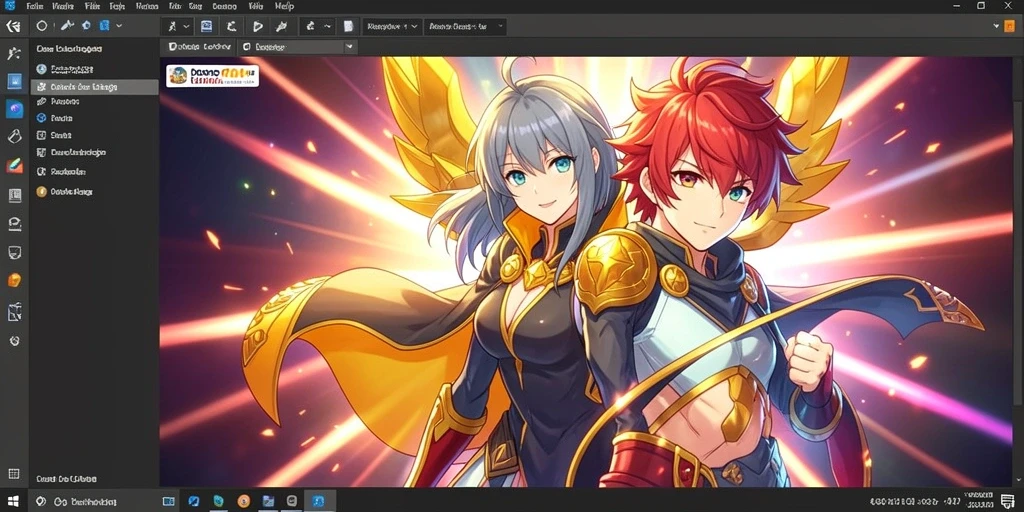Select the red and teal pen icon in sidebar

pyautogui.click(x=14, y=166)
